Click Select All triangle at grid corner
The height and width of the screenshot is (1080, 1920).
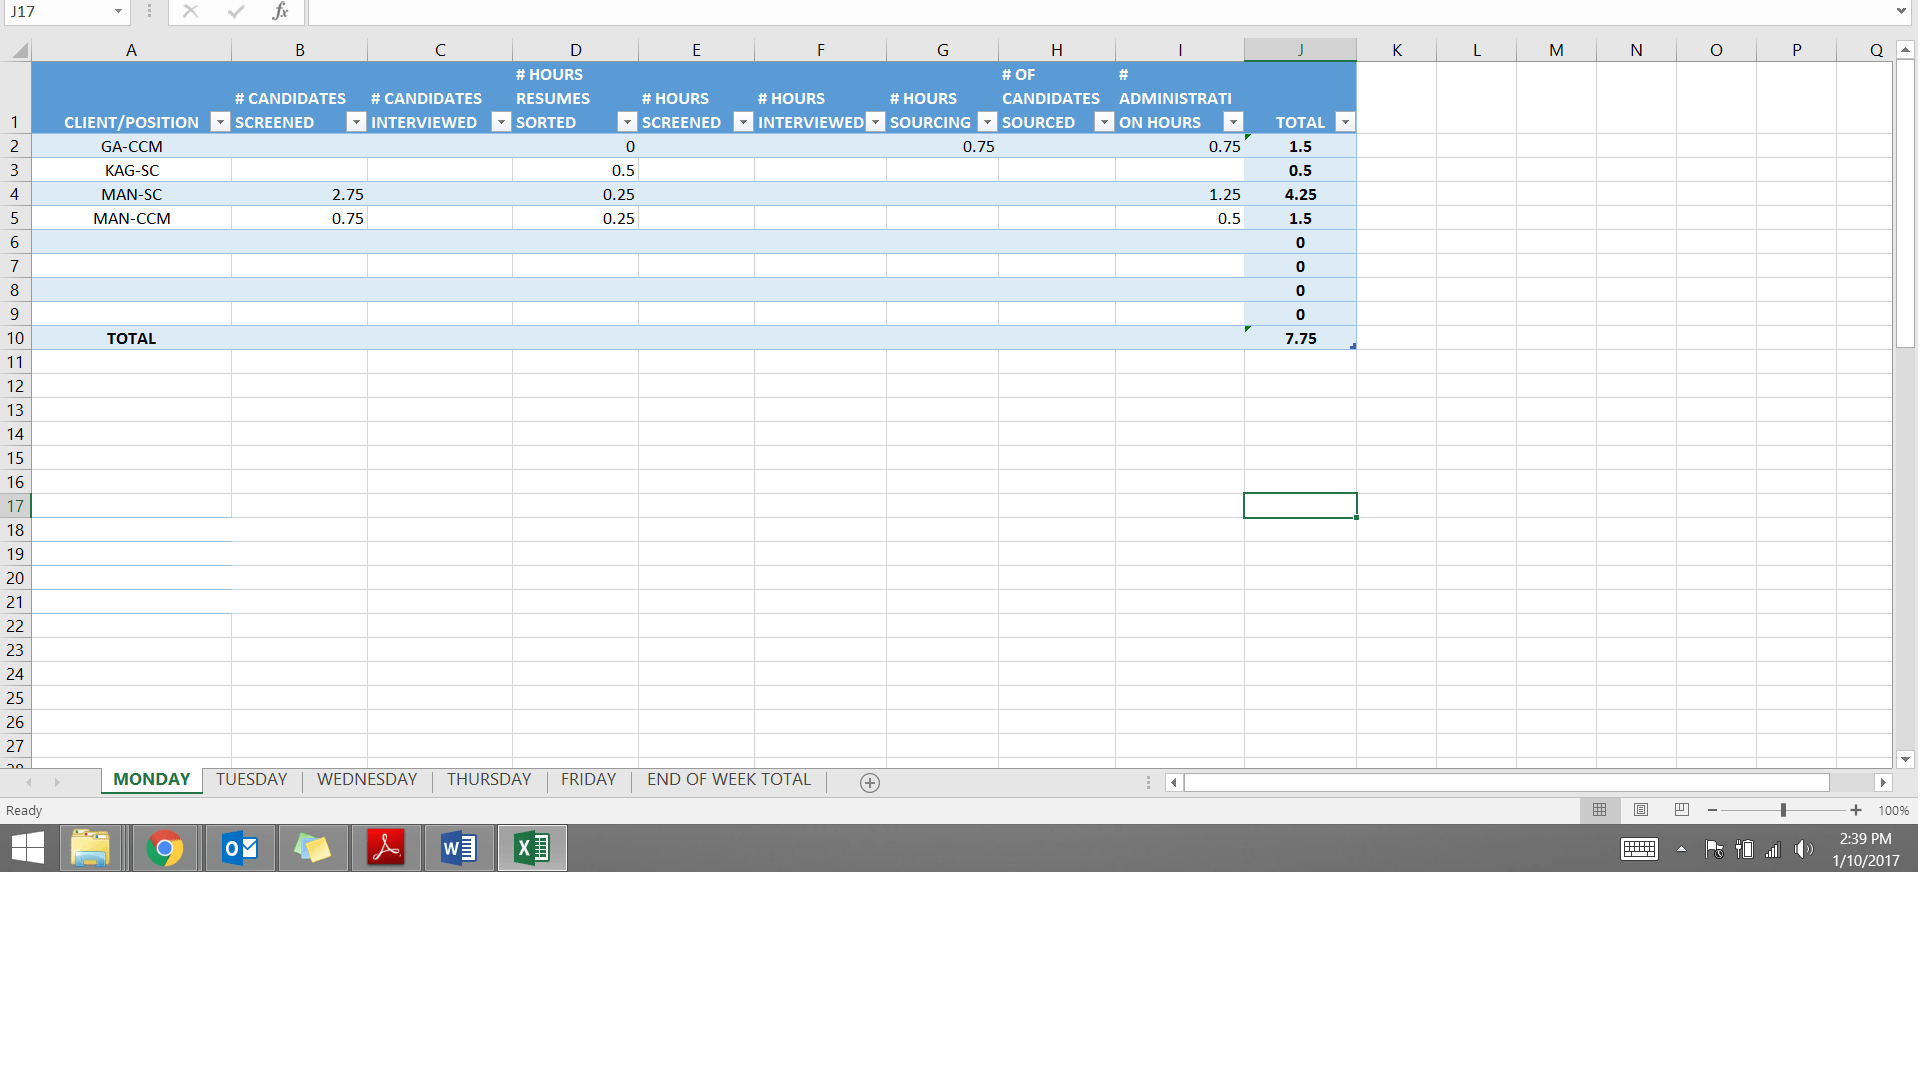pos(18,50)
